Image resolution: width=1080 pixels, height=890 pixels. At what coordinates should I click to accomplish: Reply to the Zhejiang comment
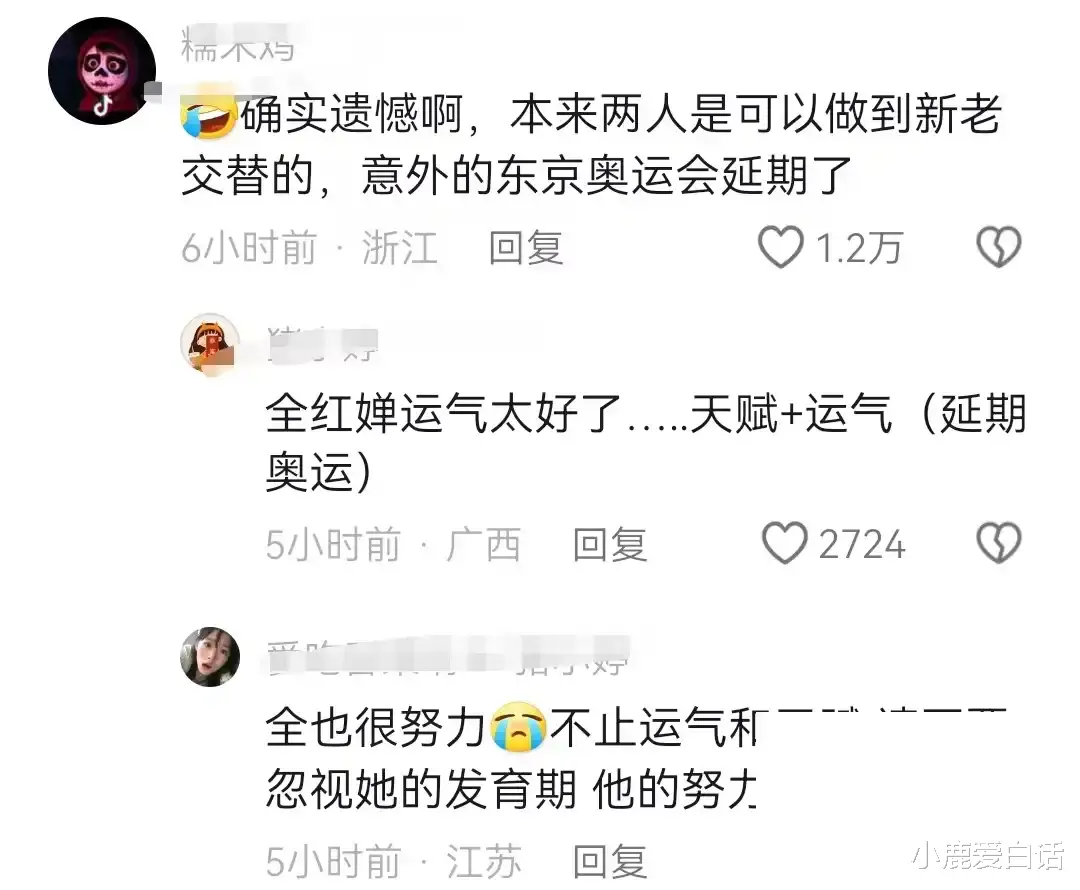coord(526,248)
